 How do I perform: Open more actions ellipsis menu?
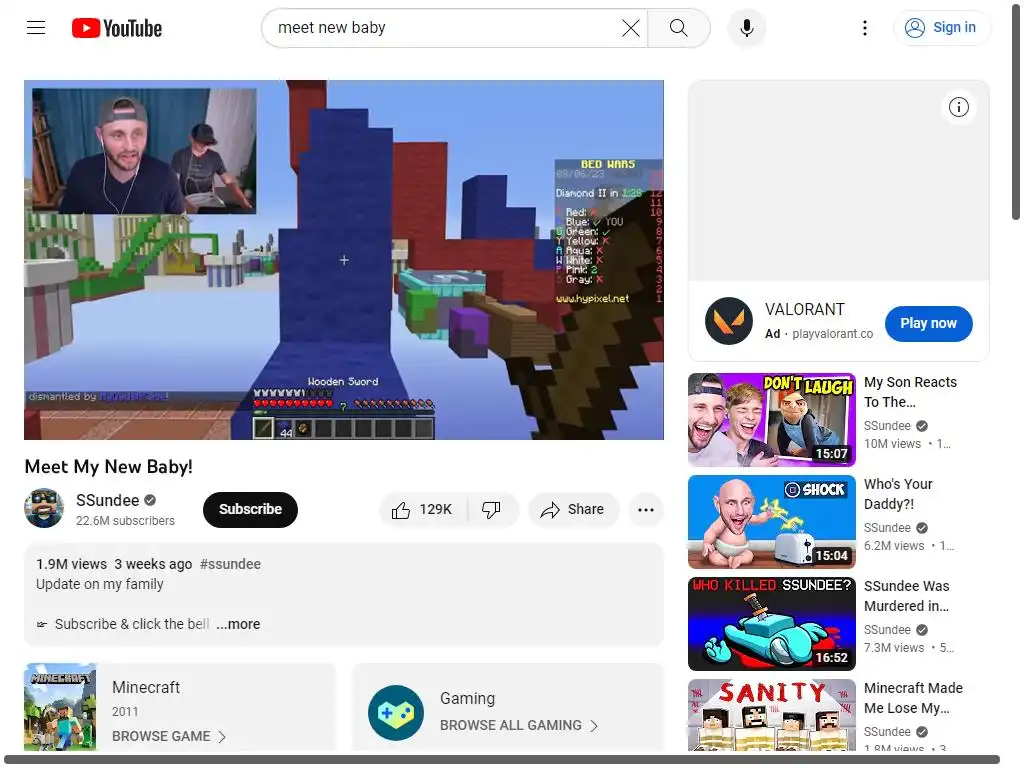click(645, 509)
